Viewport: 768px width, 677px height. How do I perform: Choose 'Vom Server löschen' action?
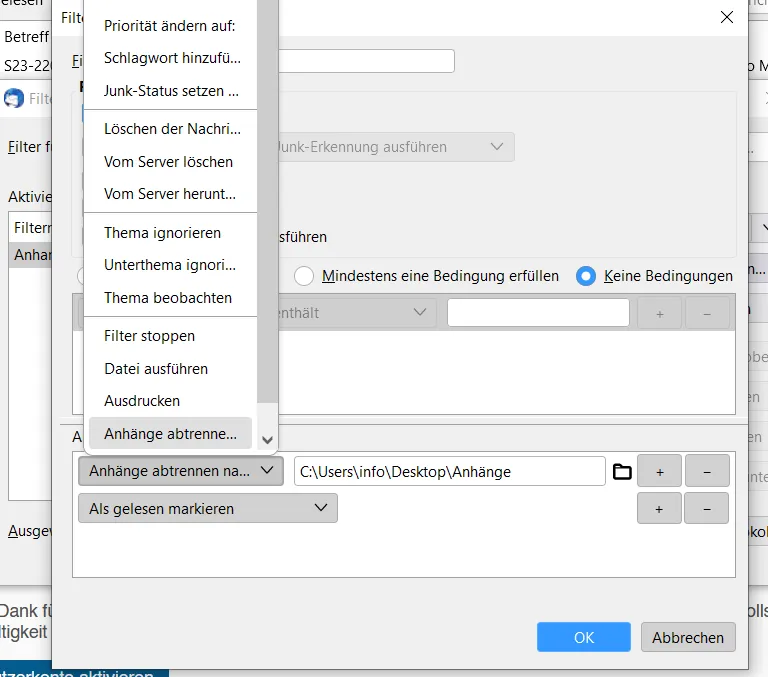168,162
